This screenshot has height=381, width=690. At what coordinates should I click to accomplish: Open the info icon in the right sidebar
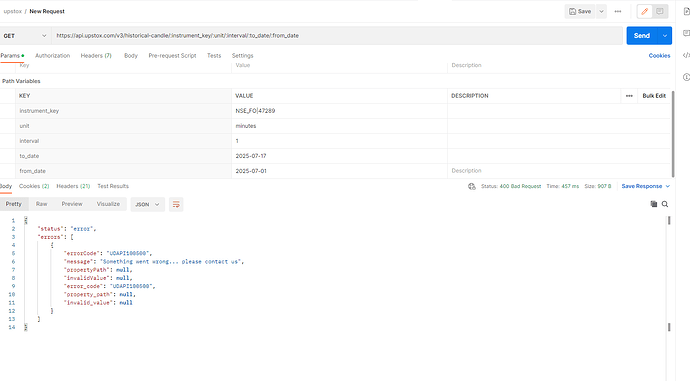[x=686, y=77]
